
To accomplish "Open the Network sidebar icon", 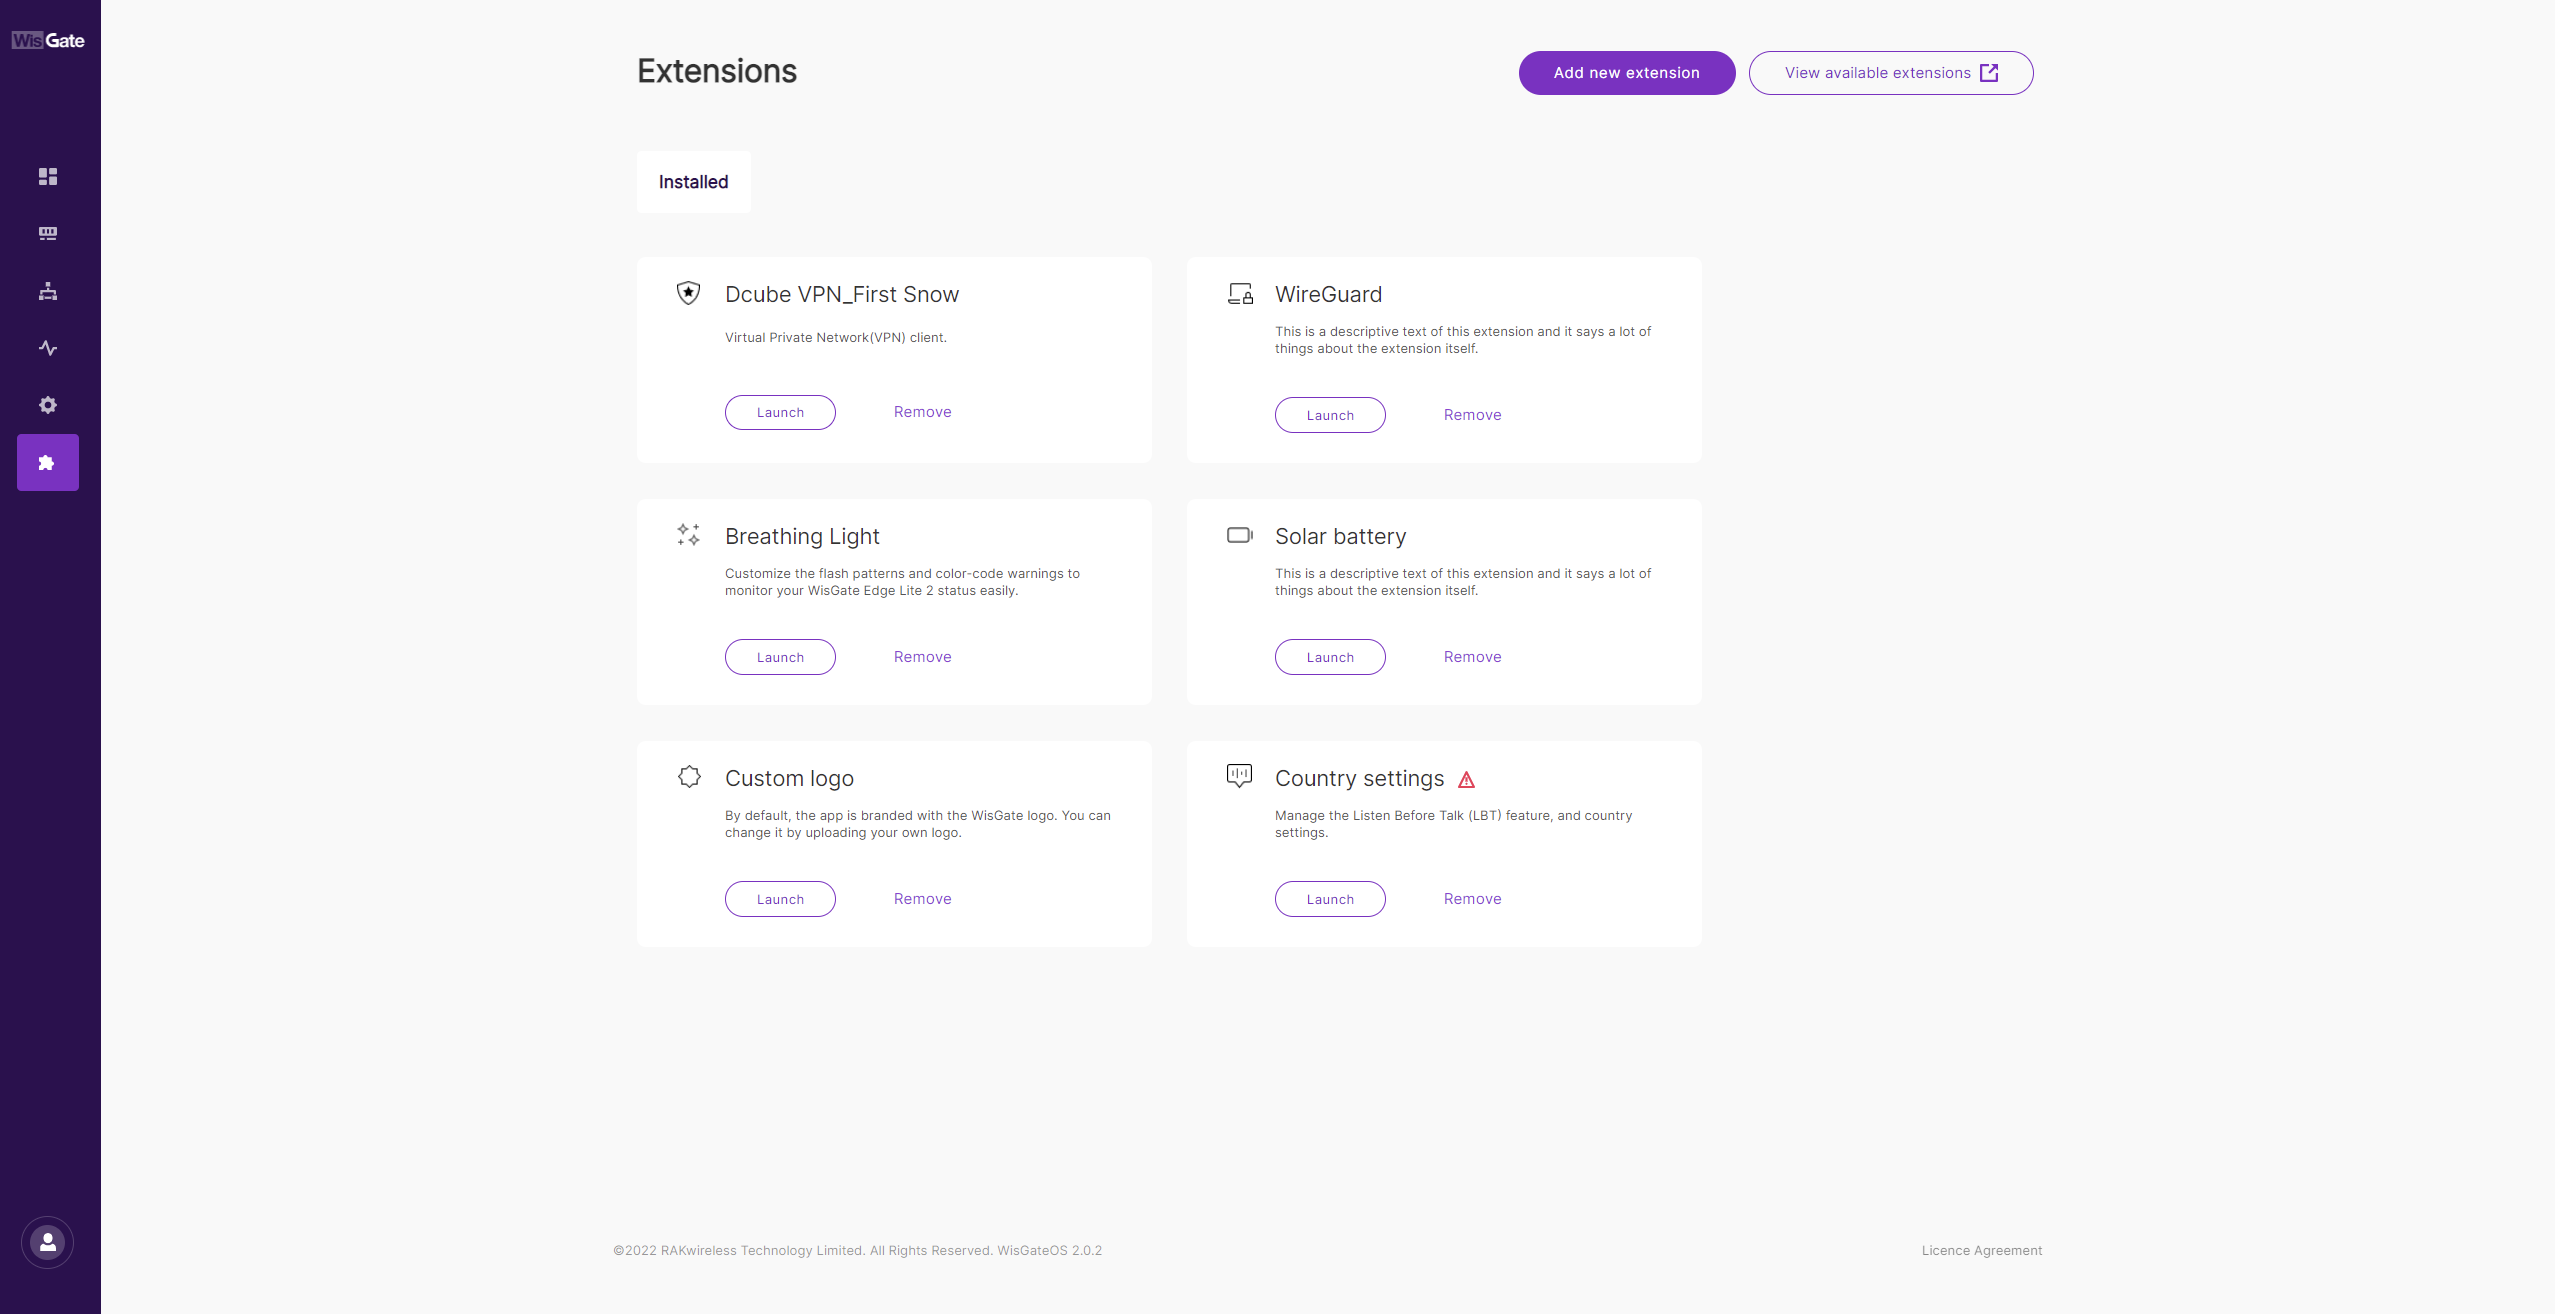I will (x=48, y=291).
